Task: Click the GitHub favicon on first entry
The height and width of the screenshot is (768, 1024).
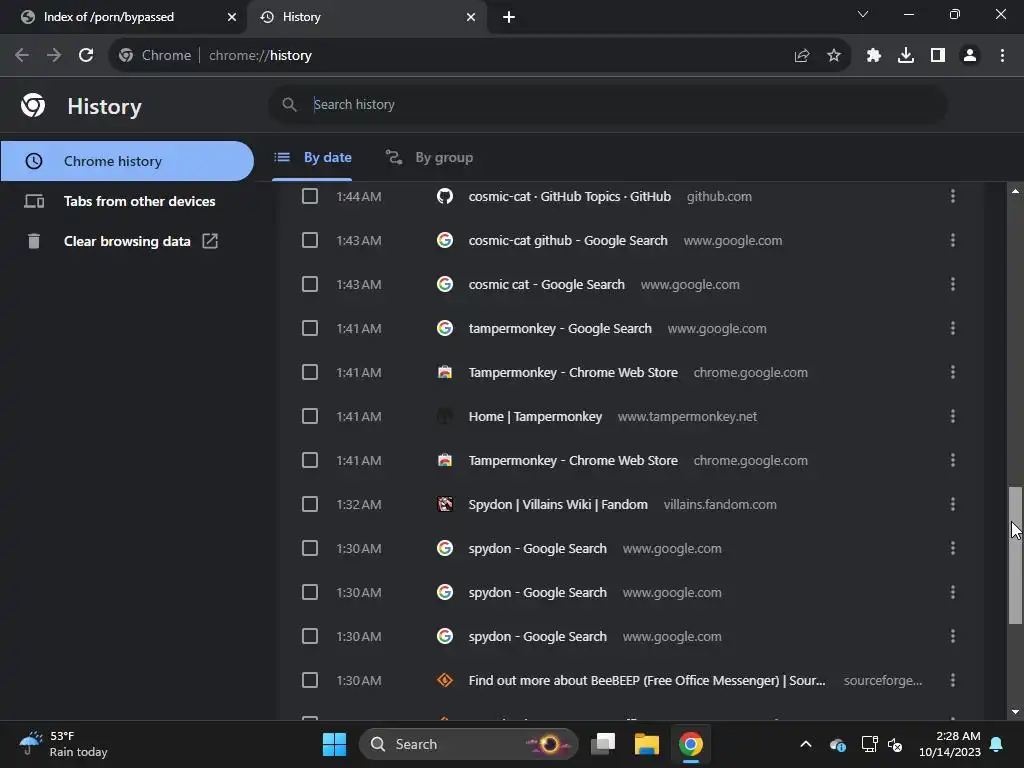Action: (x=445, y=196)
